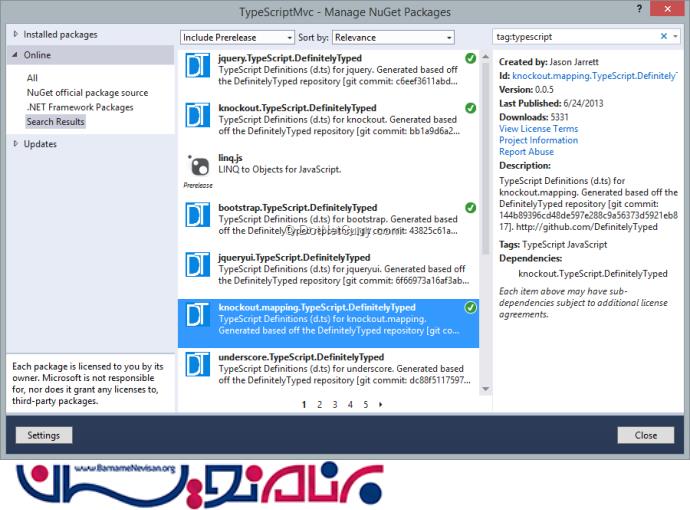The height and width of the screenshot is (510, 690).
Task: Click the Report Abuse link
Action: click(x=526, y=151)
